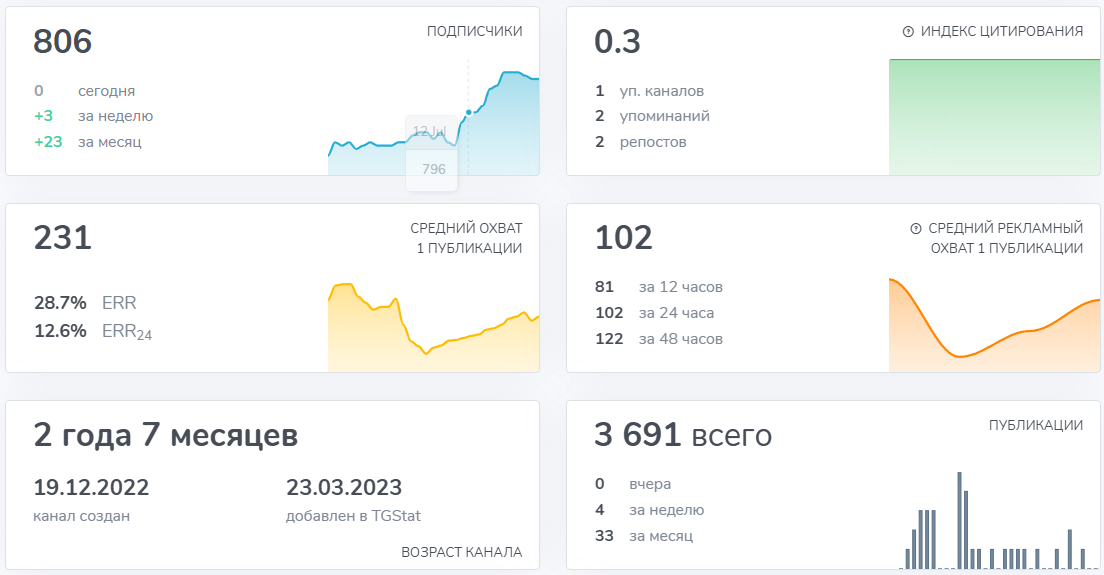
Task: Click the yellow average reach chart
Action: 434,327
